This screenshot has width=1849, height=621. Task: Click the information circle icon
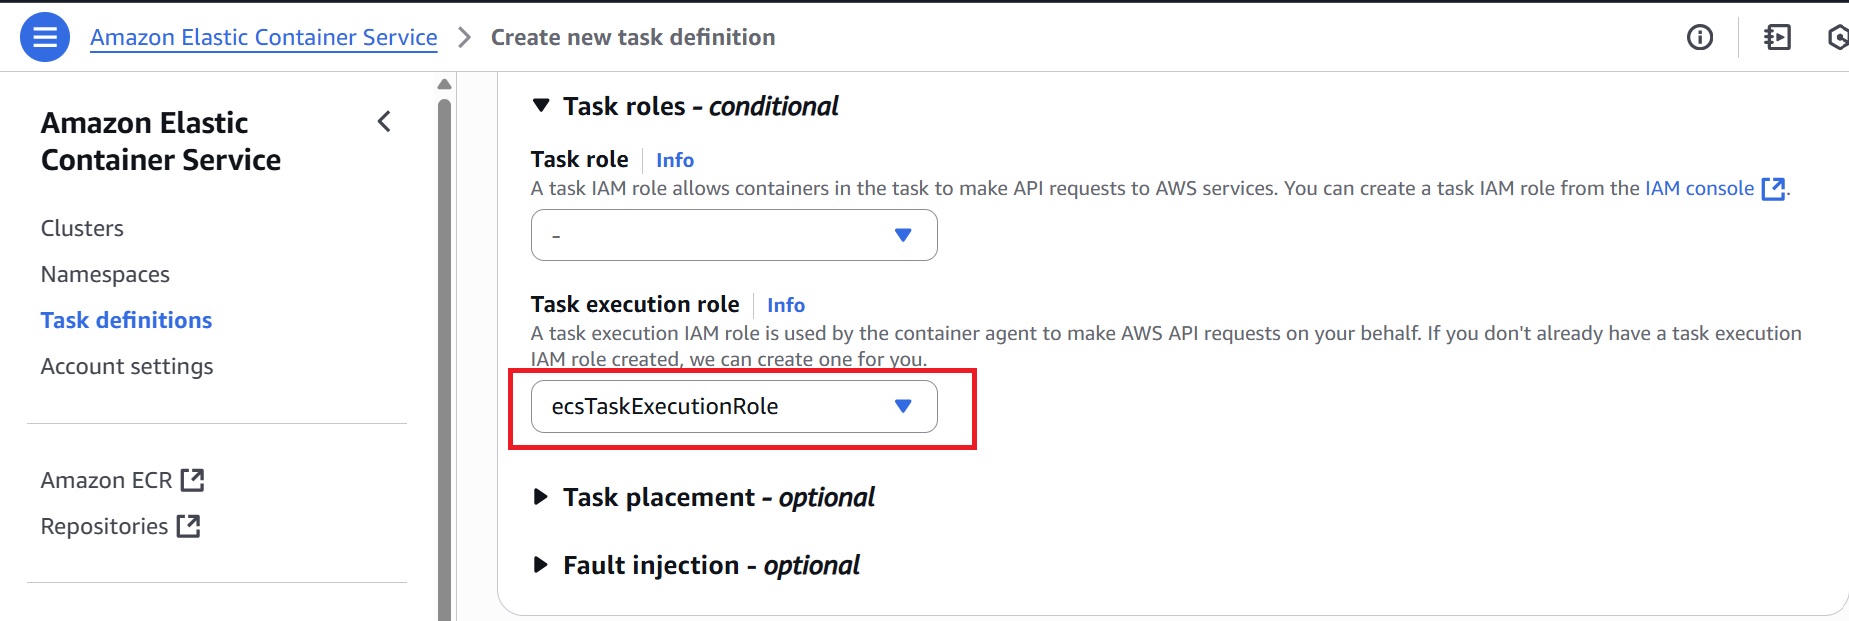(x=1698, y=36)
